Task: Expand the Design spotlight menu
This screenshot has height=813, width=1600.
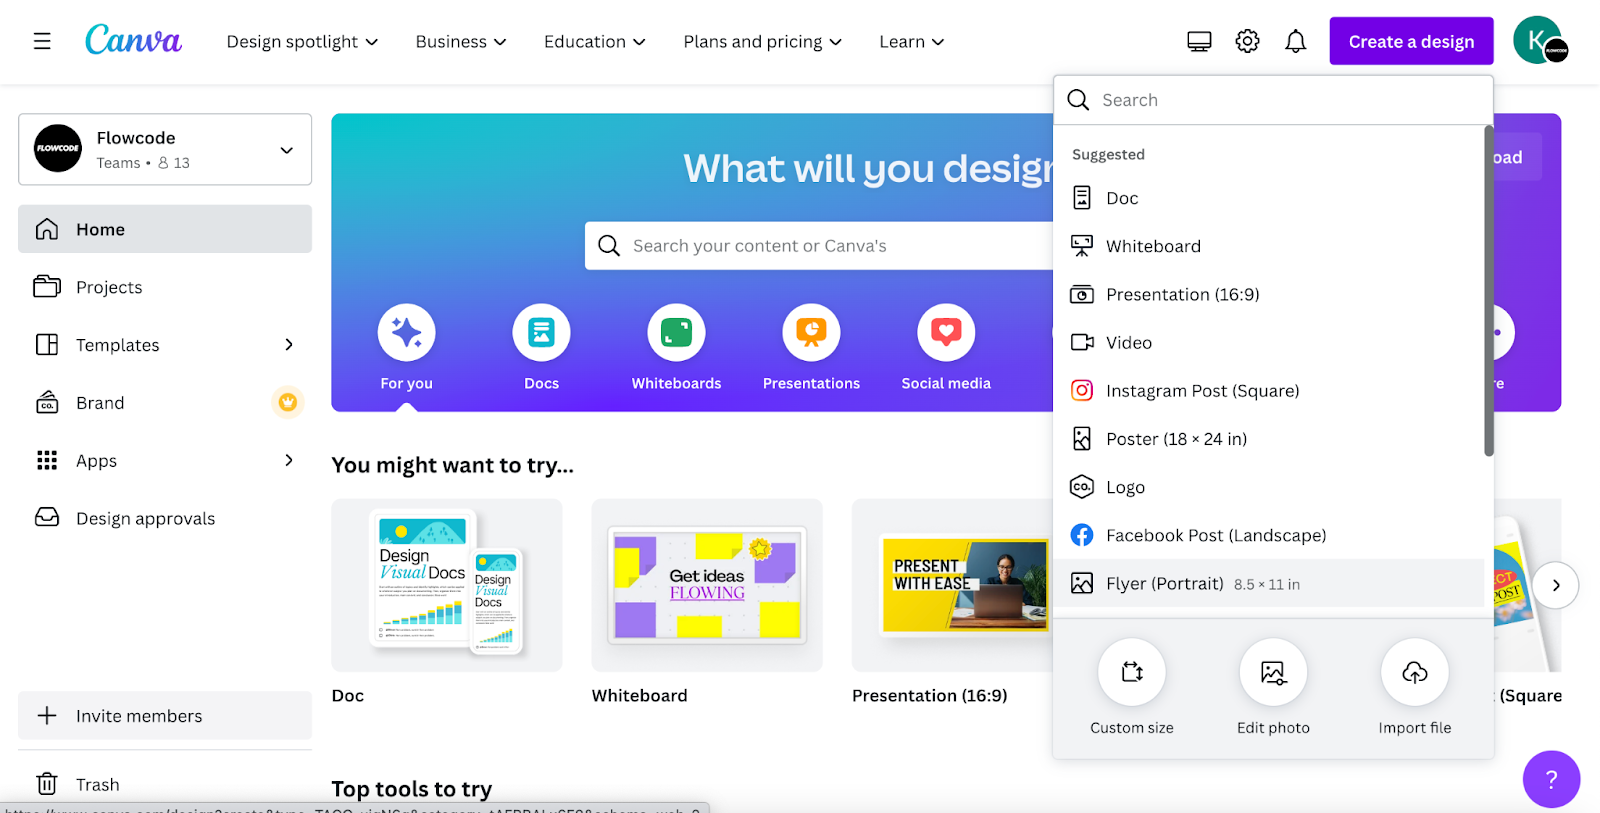Action: [302, 41]
